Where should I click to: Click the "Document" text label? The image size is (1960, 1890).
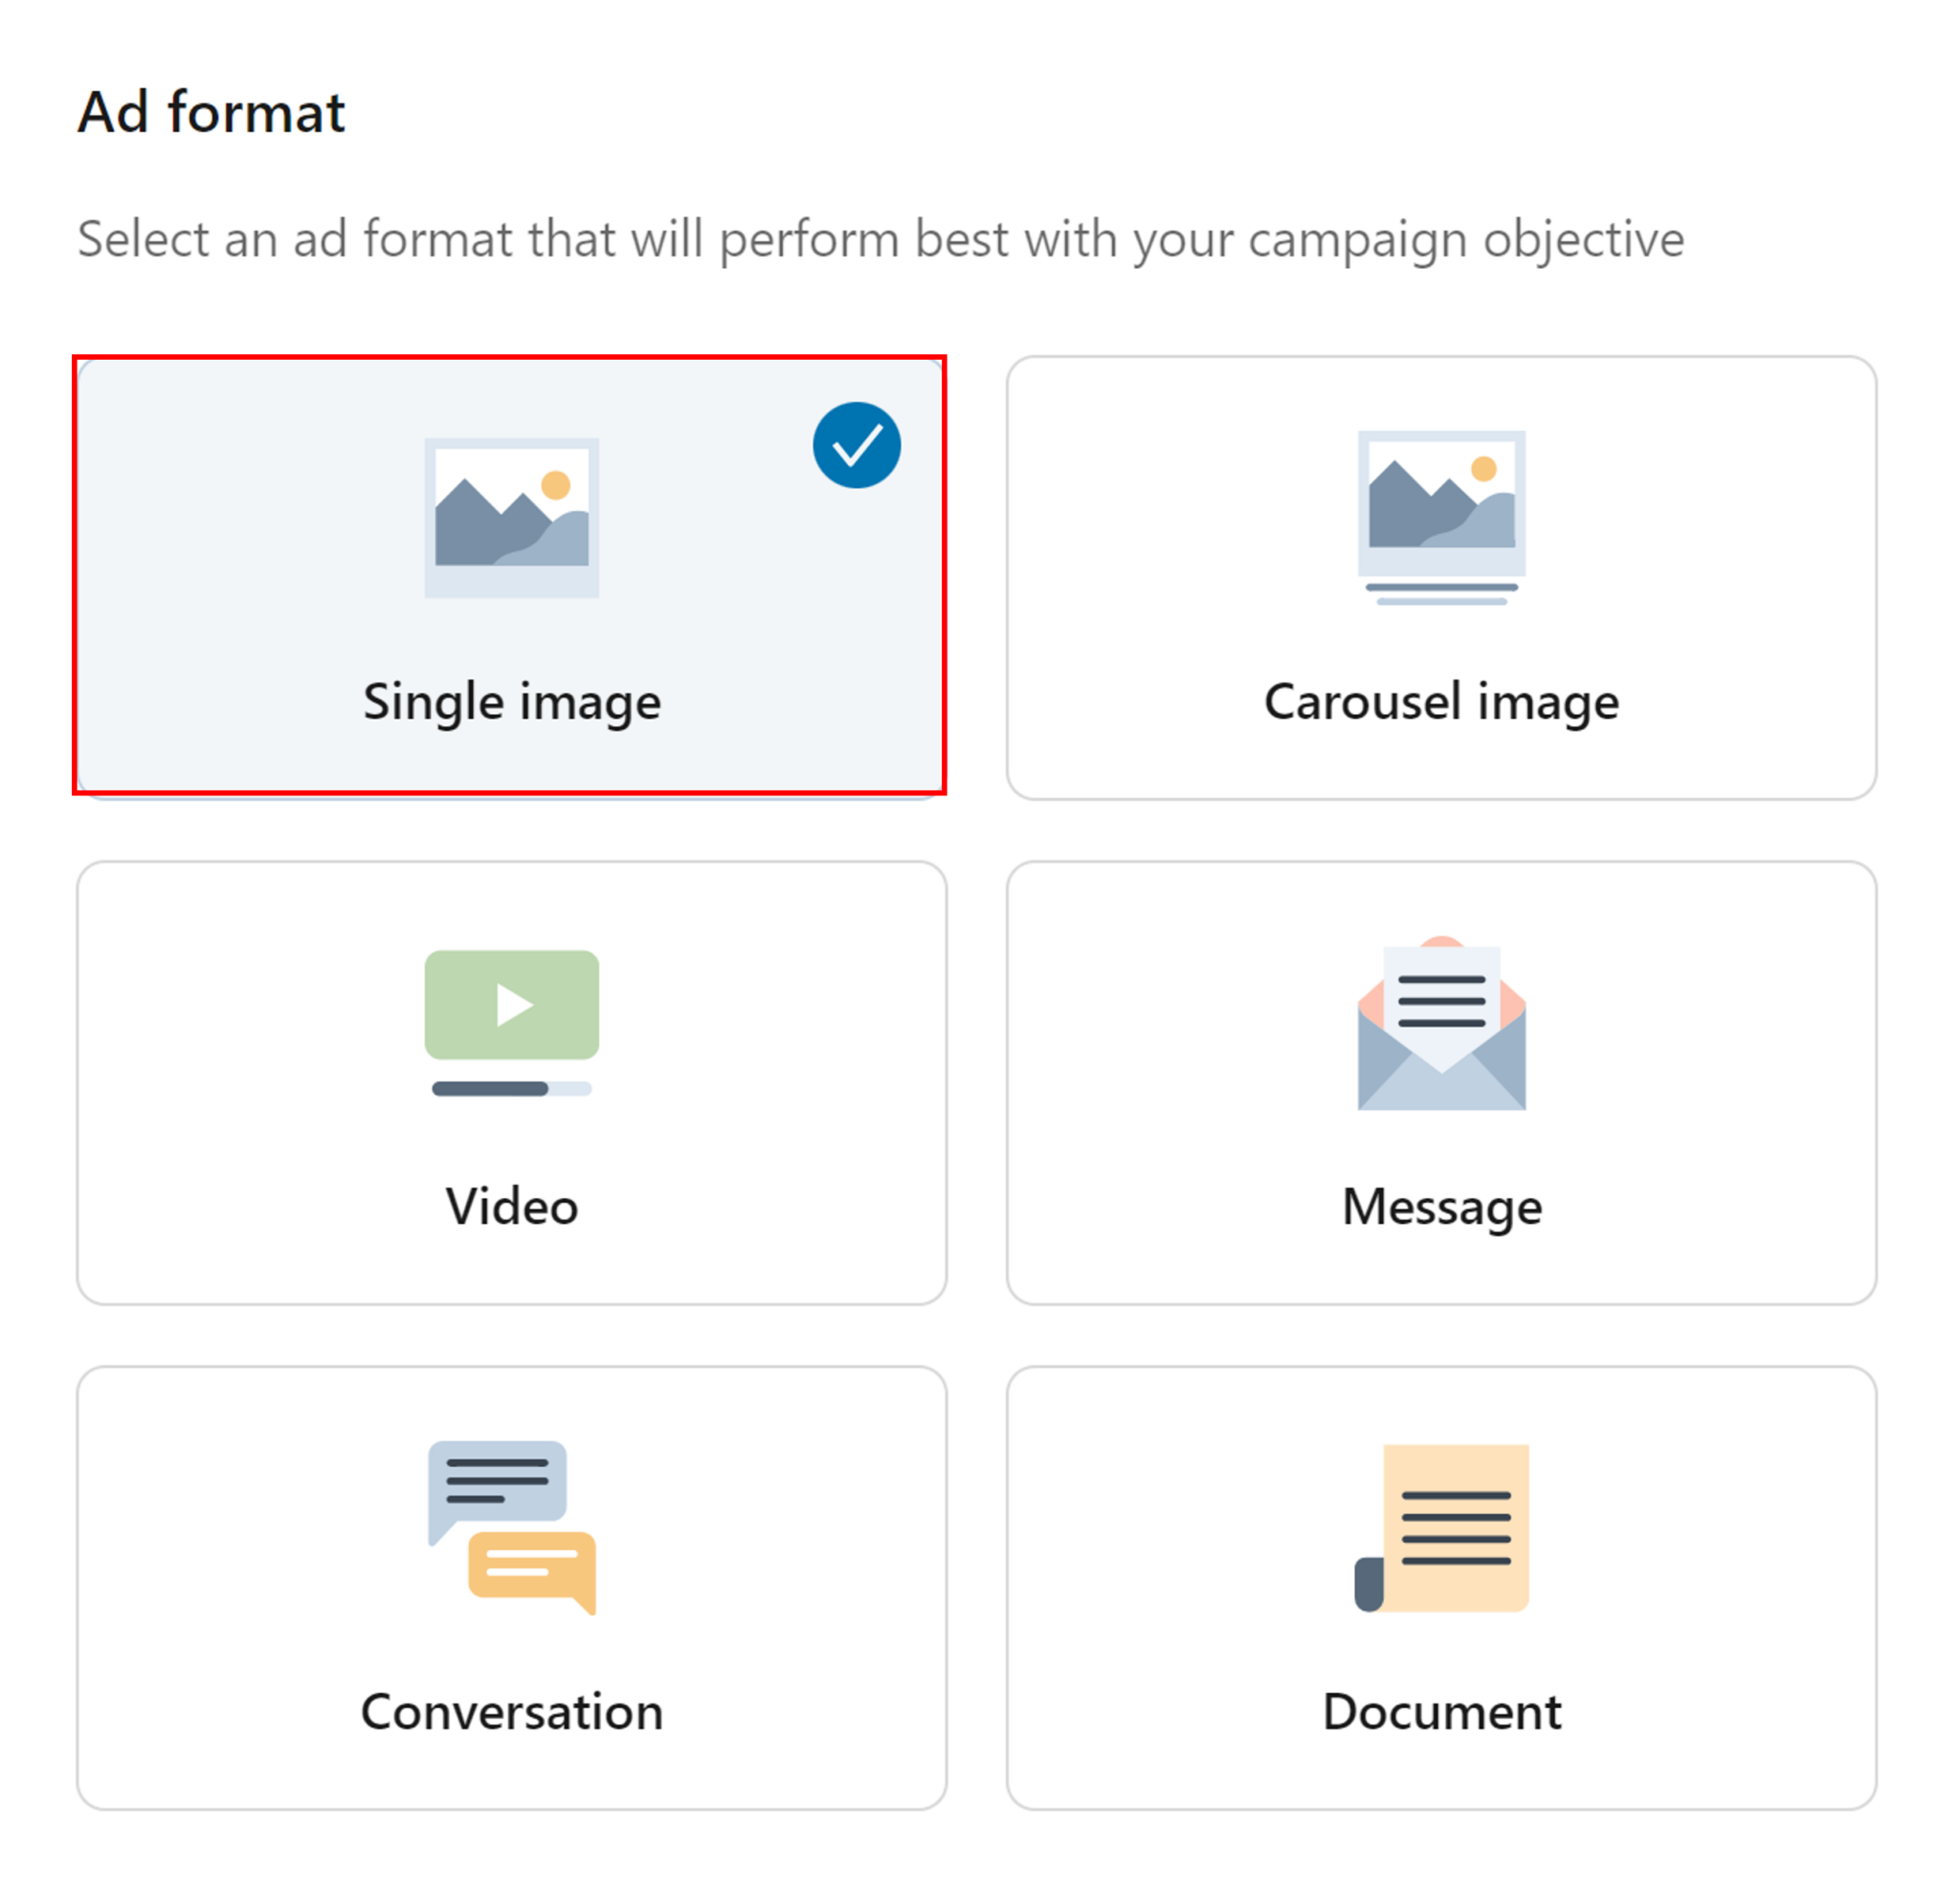1441,1711
